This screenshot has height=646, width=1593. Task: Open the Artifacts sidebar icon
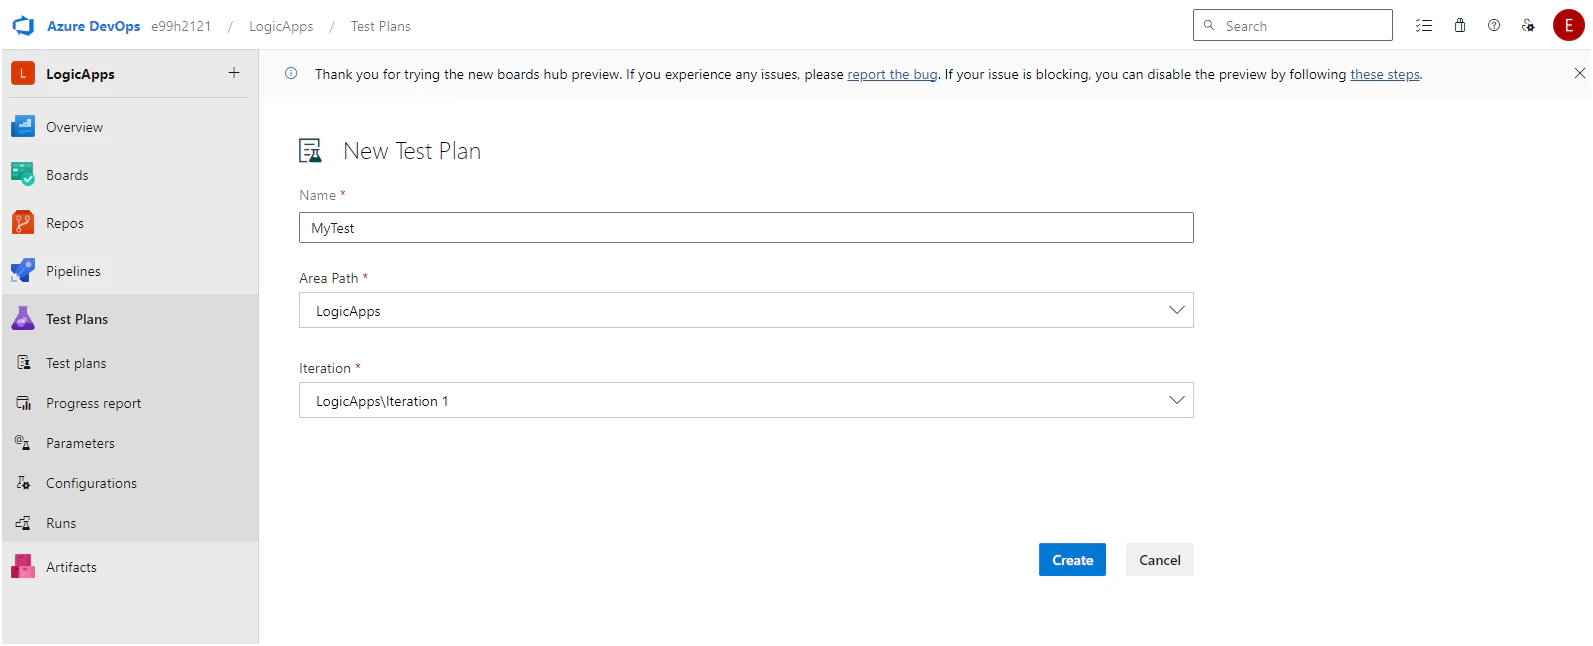click(23, 567)
